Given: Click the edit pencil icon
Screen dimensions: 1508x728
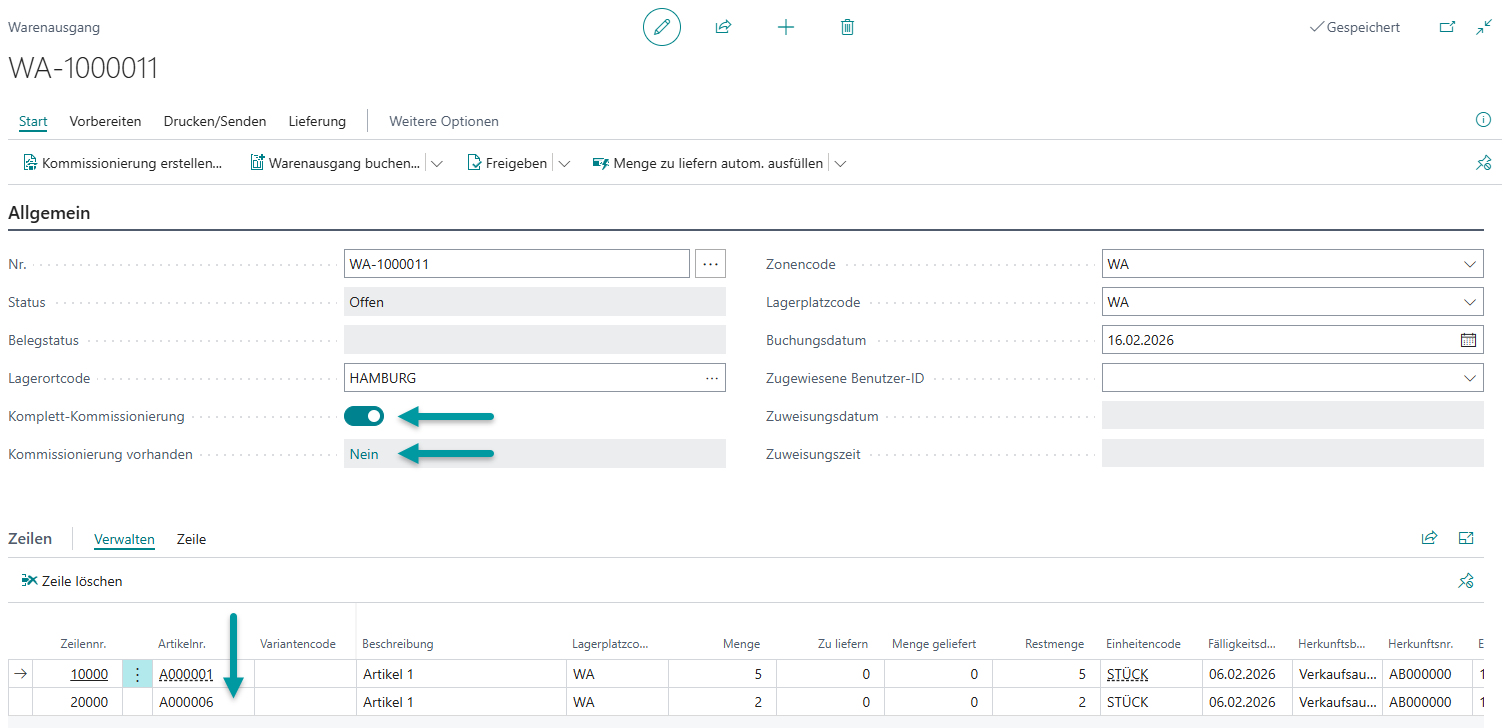Looking at the screenshot, I should pyautogui.click(x=661, y=28).
